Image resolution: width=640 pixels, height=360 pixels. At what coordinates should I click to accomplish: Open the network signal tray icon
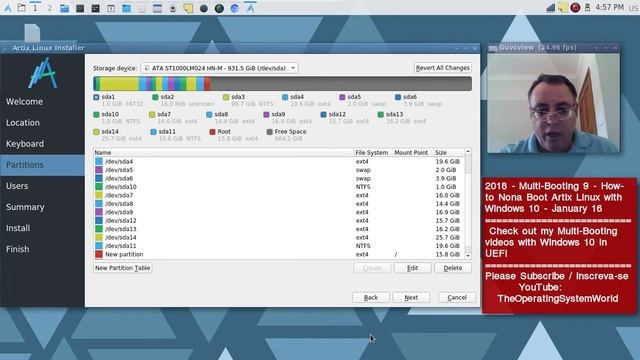(551, 7)
